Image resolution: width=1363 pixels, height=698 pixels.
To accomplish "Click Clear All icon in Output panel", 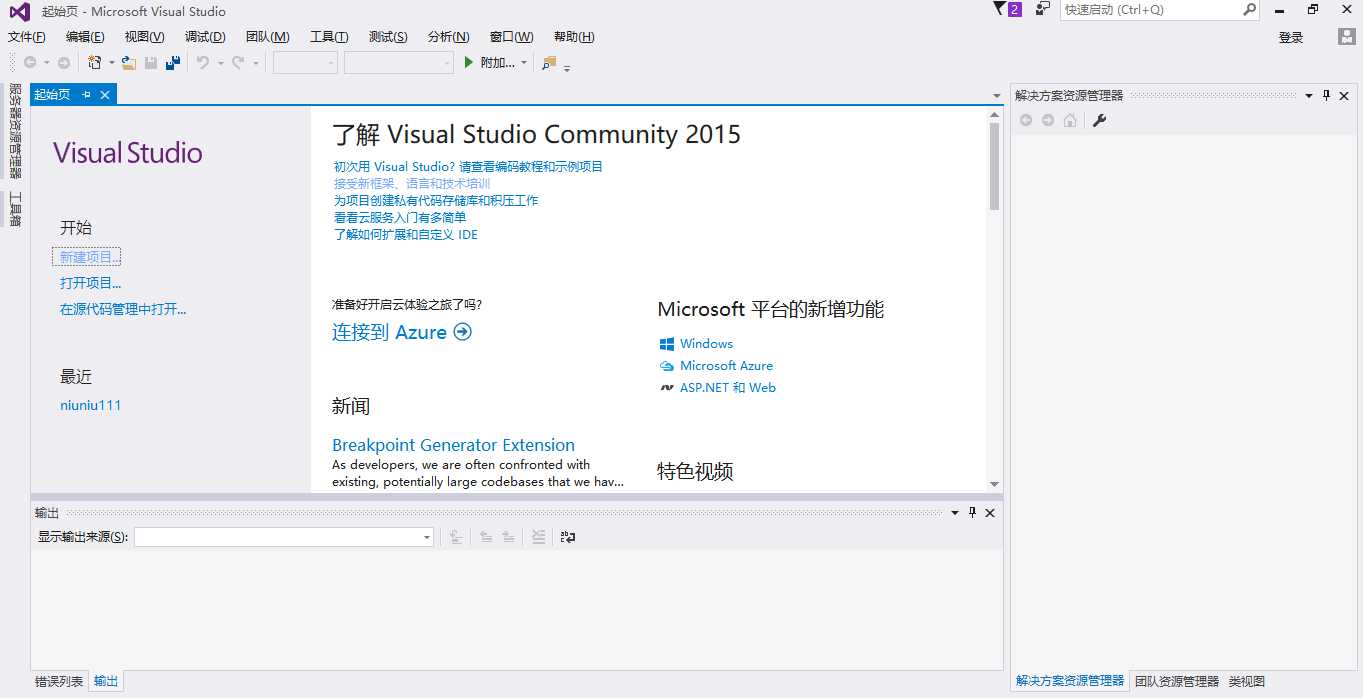I will [x=539, y=537].
